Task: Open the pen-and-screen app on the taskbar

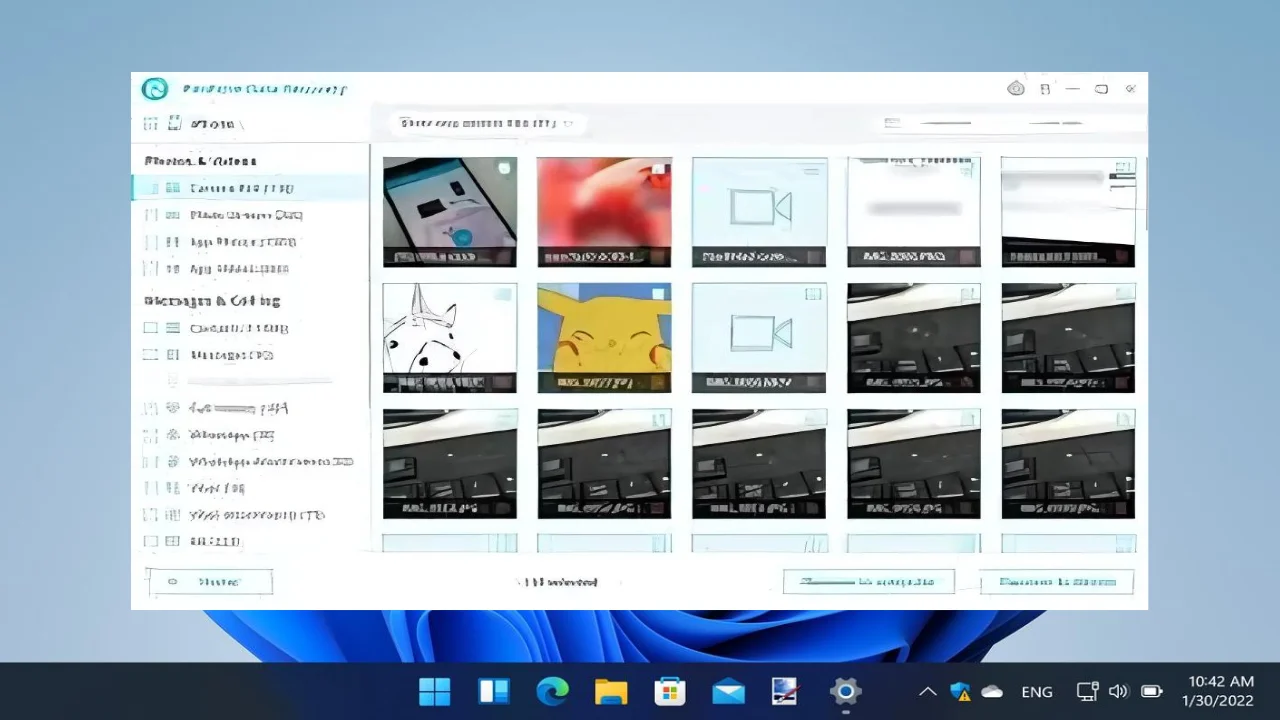Action: coord(786,691)
